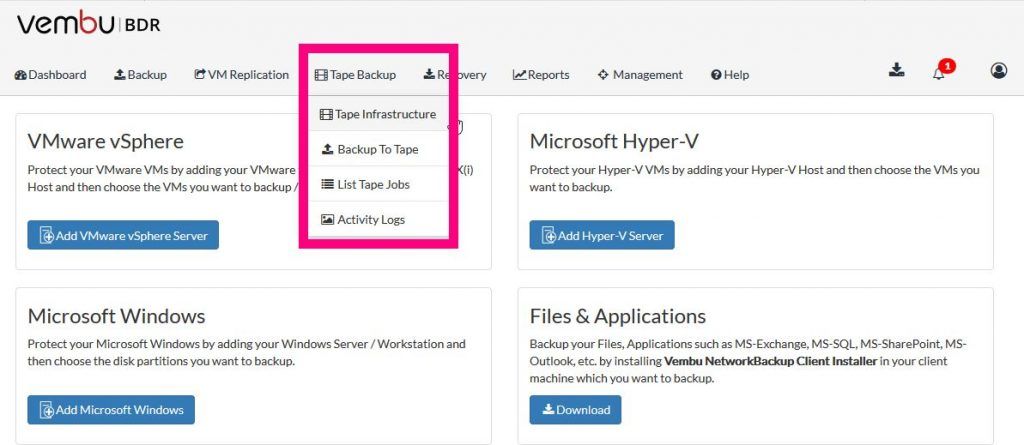The width and height of the screenshot is (1024, 445).
Task: Open the VM Replication menu
Action: pos(242,74)
